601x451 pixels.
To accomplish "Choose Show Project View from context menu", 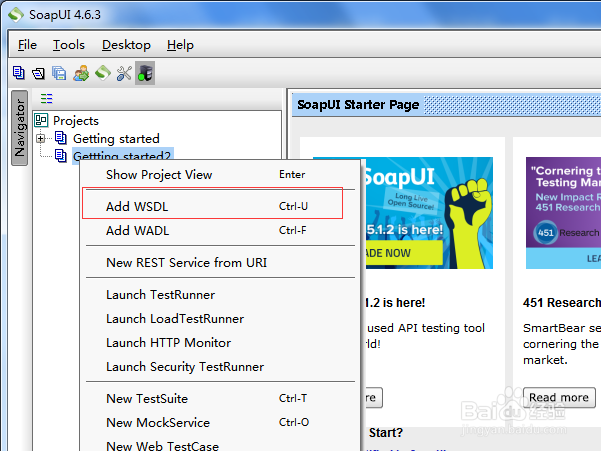I will pyautogui.click(x=220, y=175).
